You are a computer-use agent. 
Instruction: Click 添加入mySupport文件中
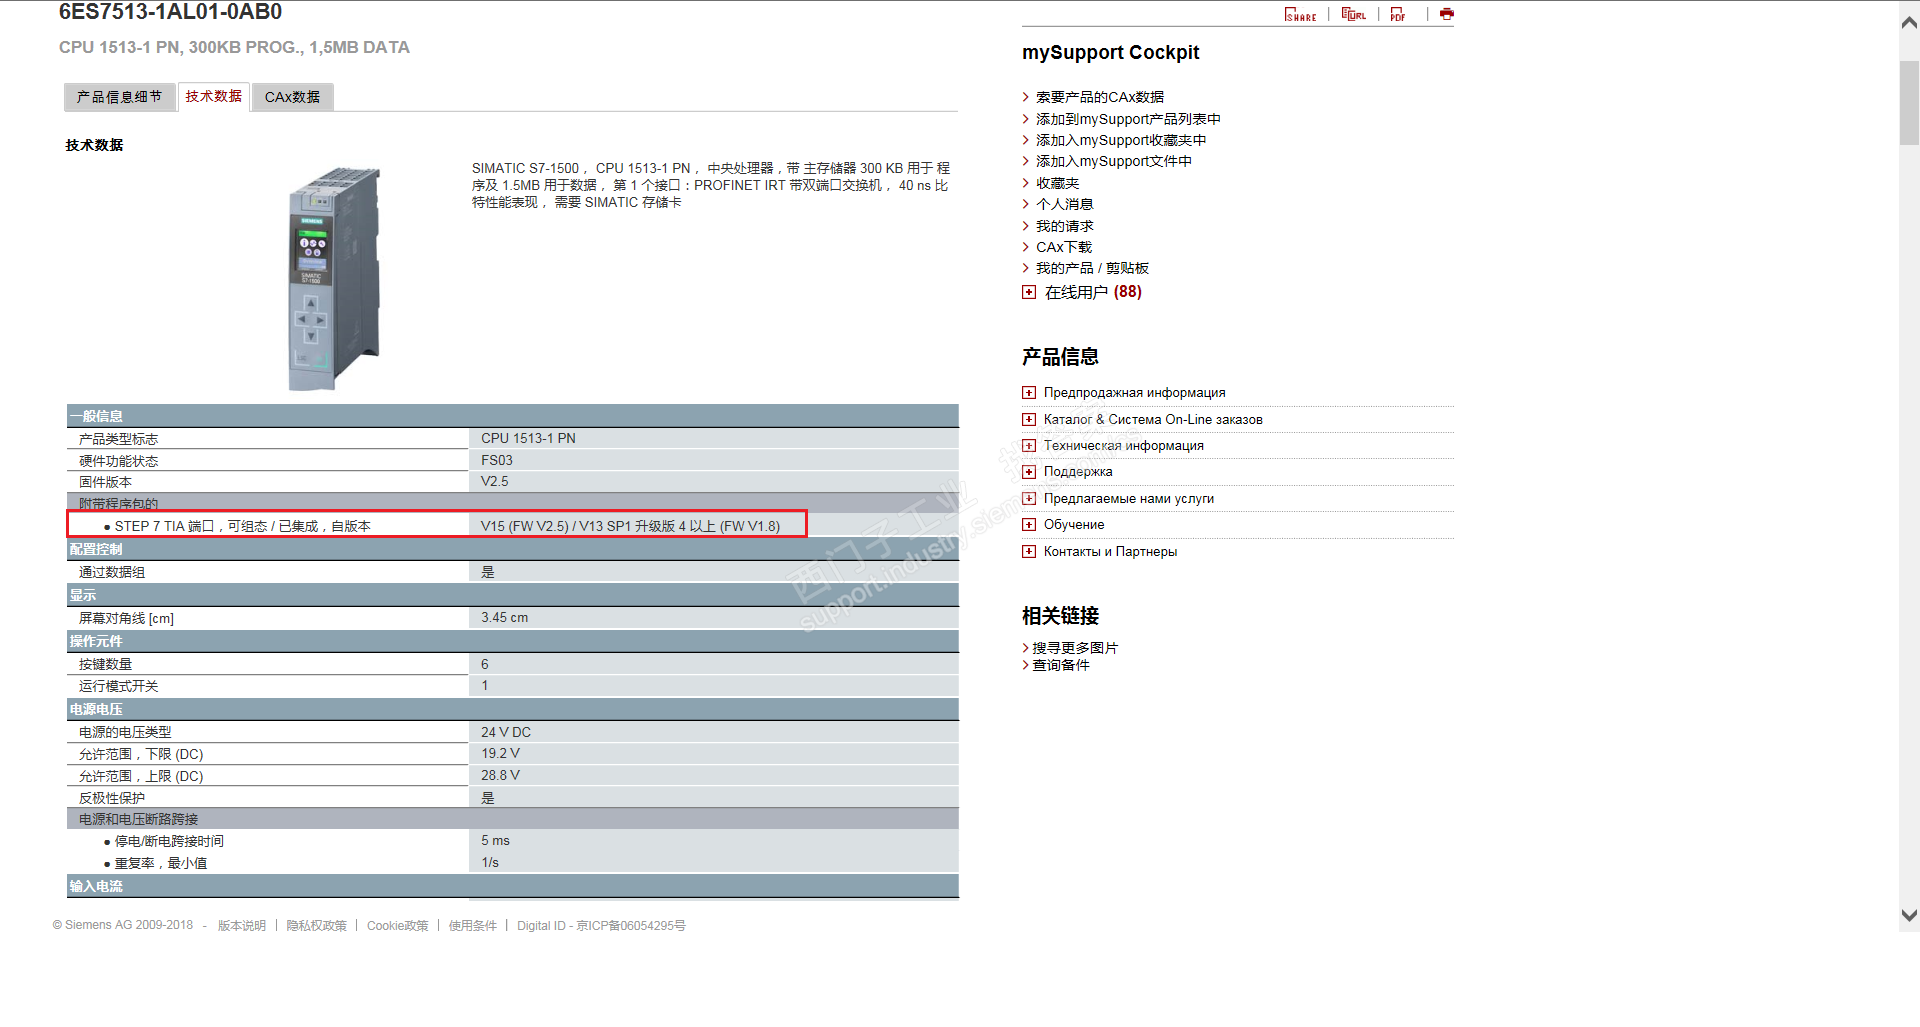tap(1114, 161)
